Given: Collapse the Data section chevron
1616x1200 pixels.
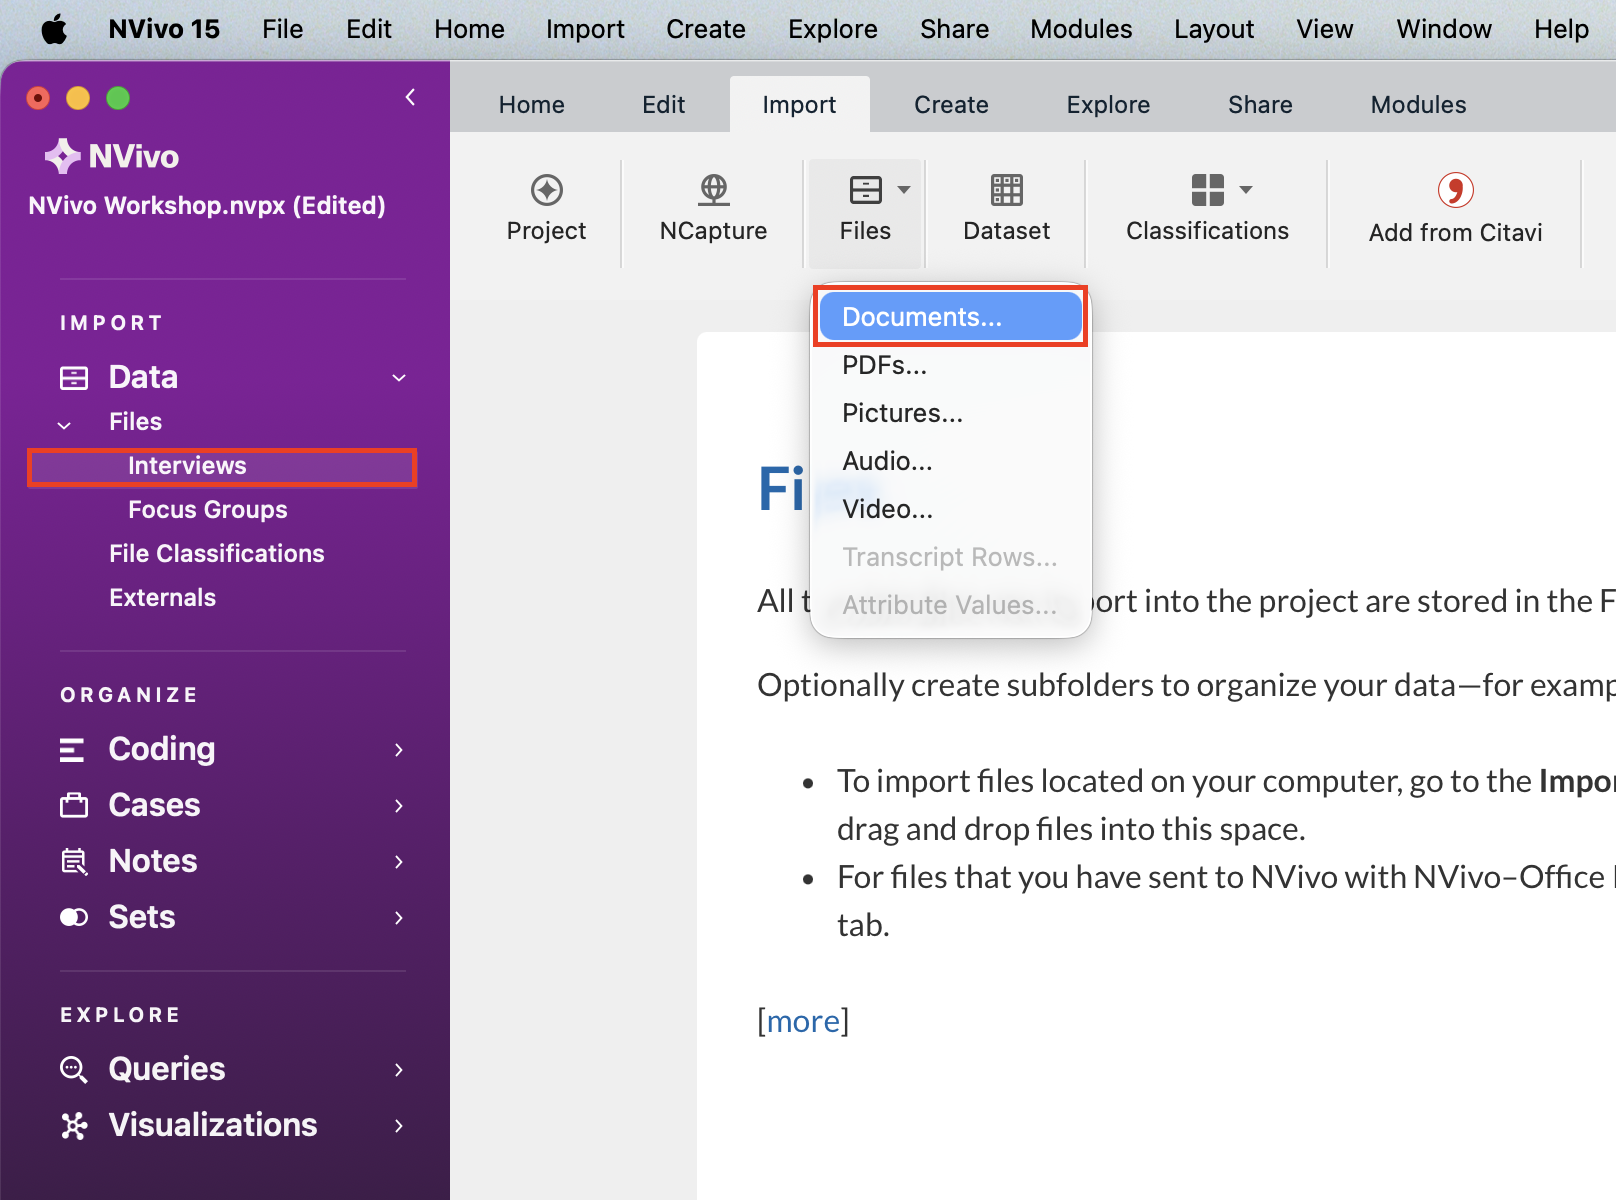Looking at the screenshot, I should (x=399, y=378).
